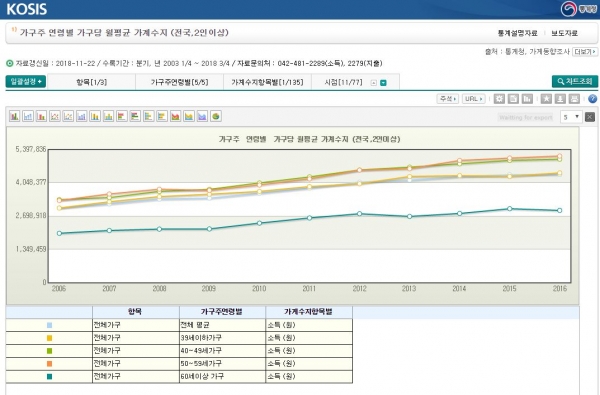
Task: Click the 2010 x-axis label
Action: pos(259,289)
